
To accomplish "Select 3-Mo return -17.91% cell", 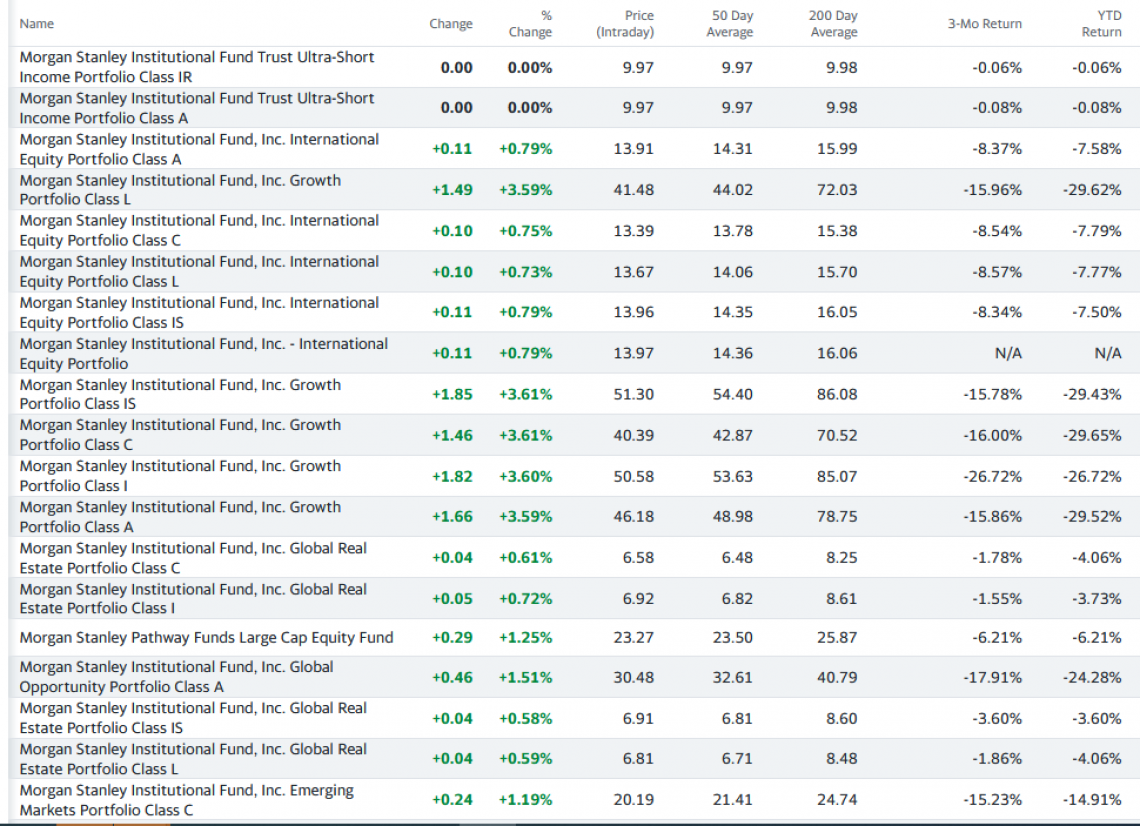I will 992,677.
